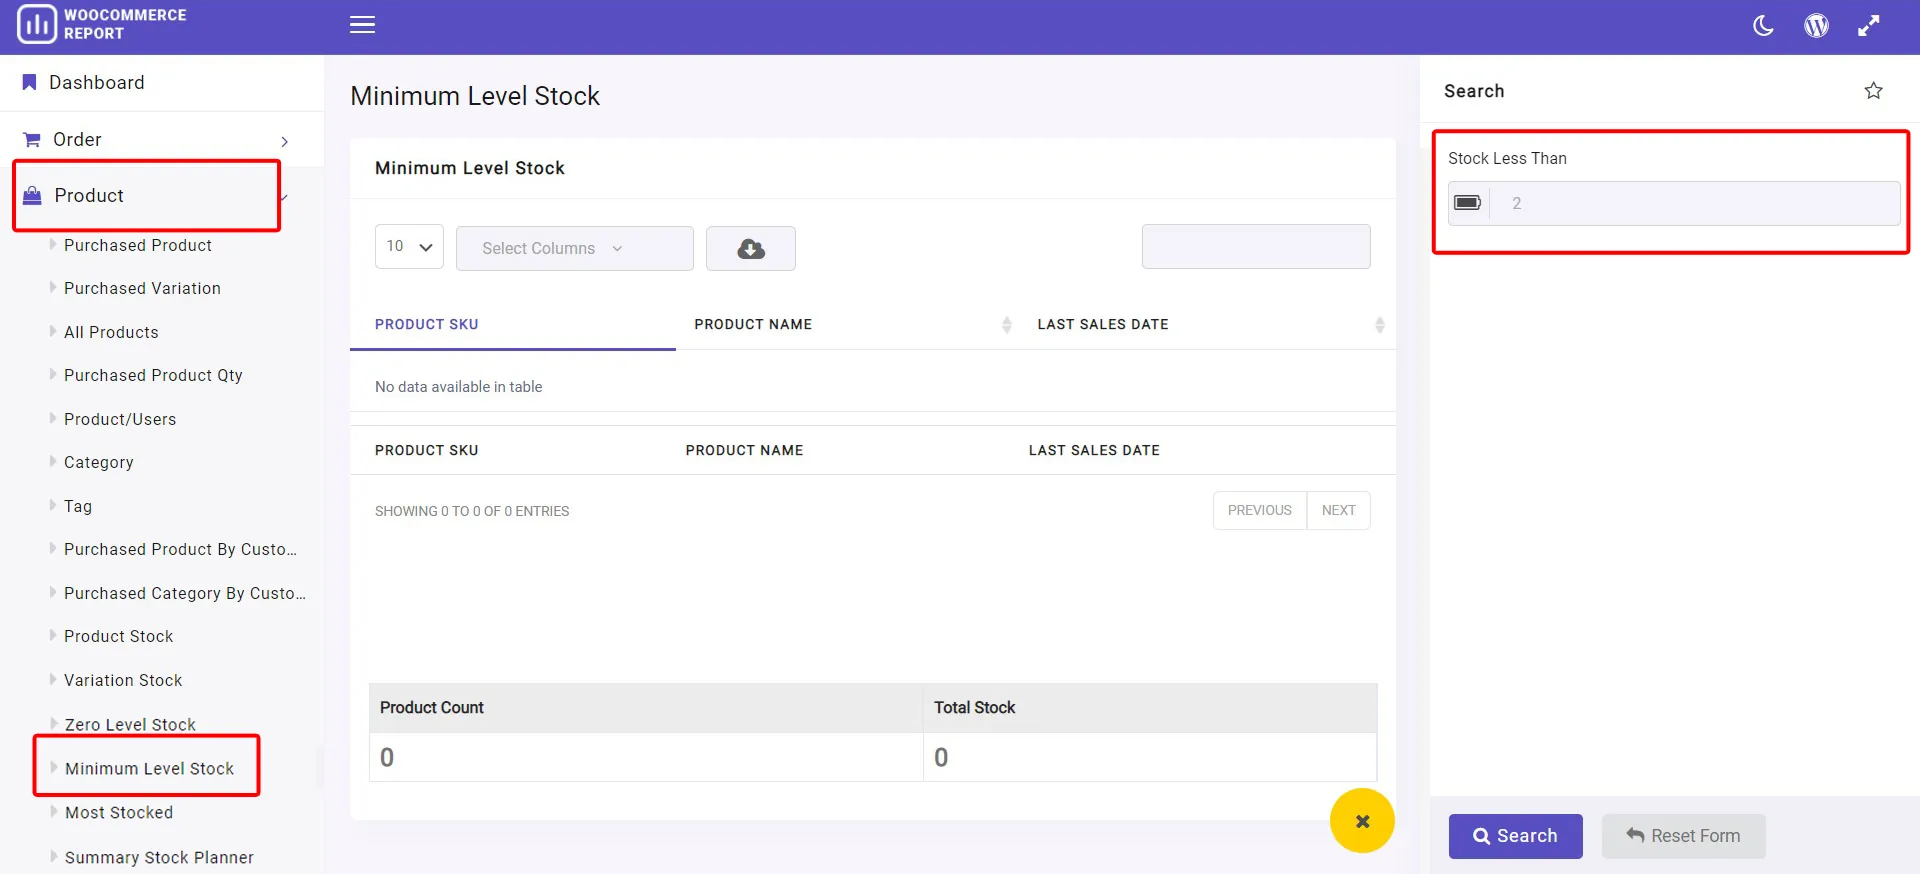Click the Product bag icon
The height and width of the screenshot is (874, 1920).
(x=32, y=195)
